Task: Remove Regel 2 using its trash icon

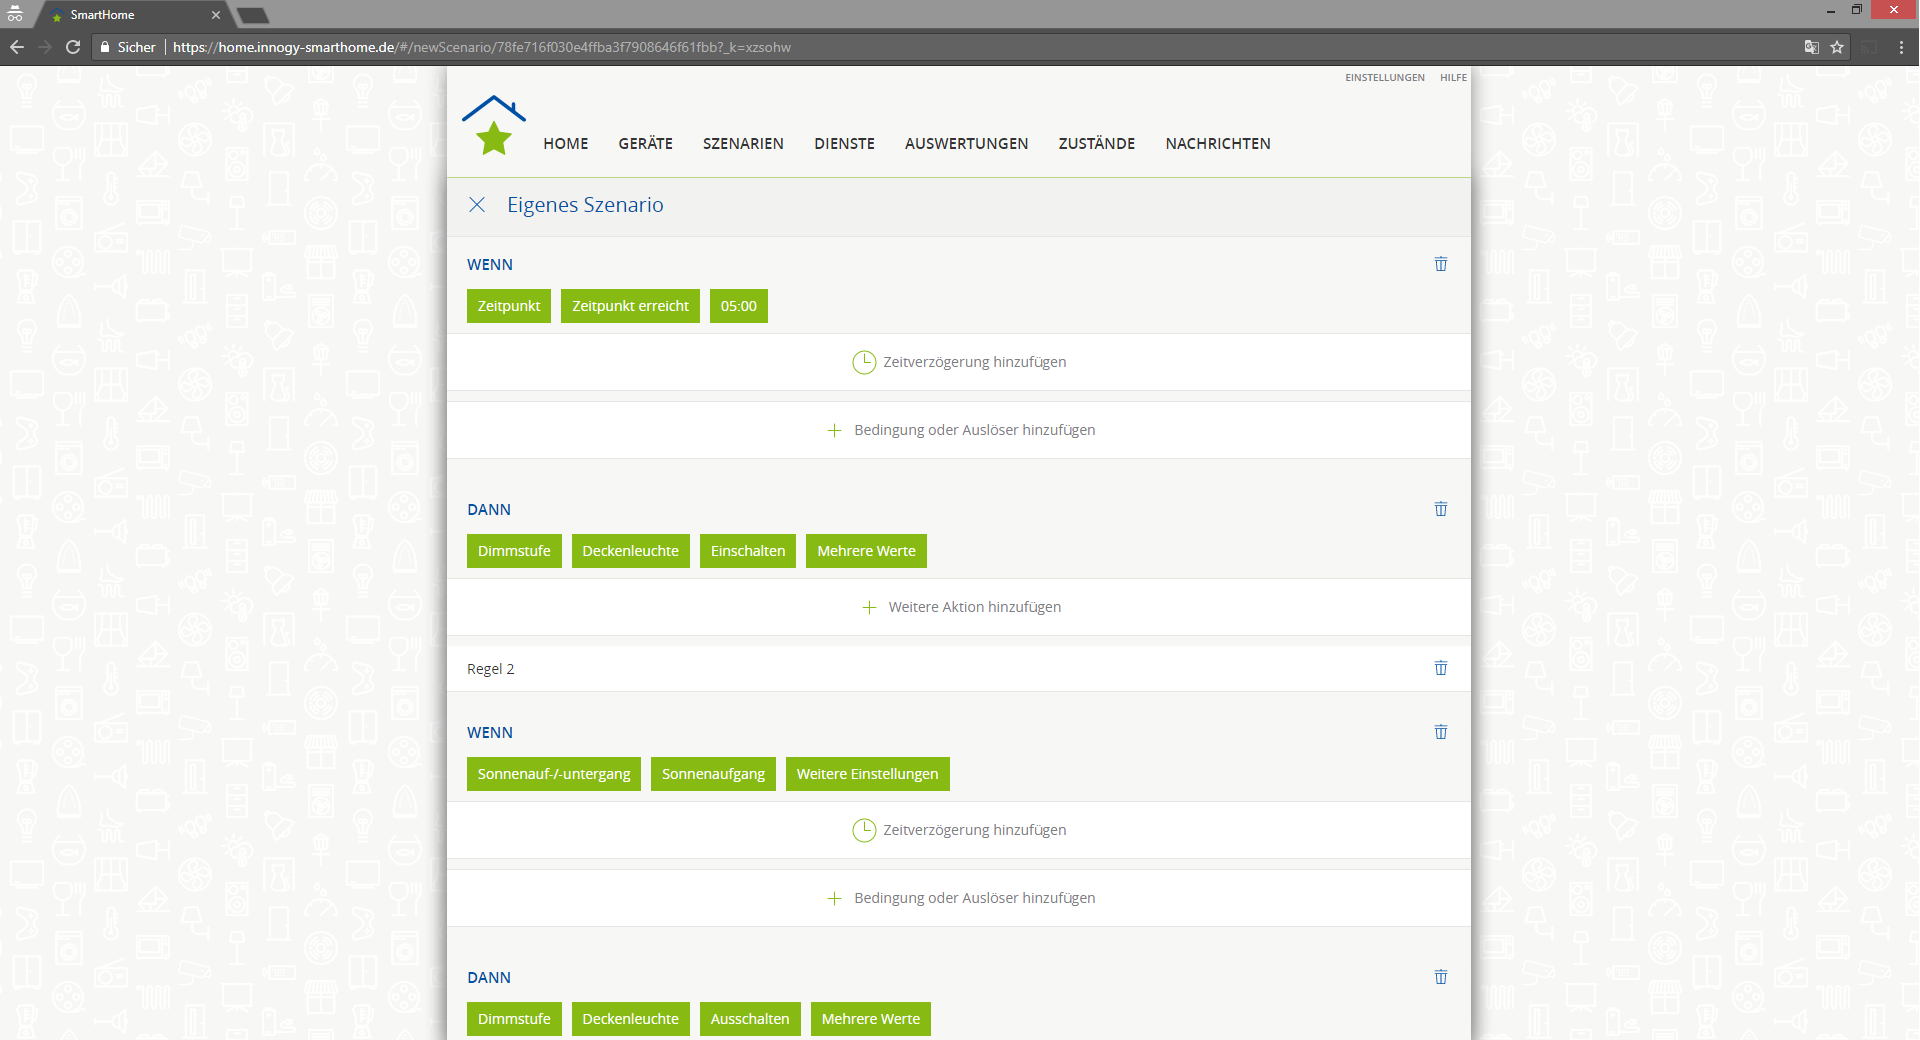Action: (x=1440, y=668)
